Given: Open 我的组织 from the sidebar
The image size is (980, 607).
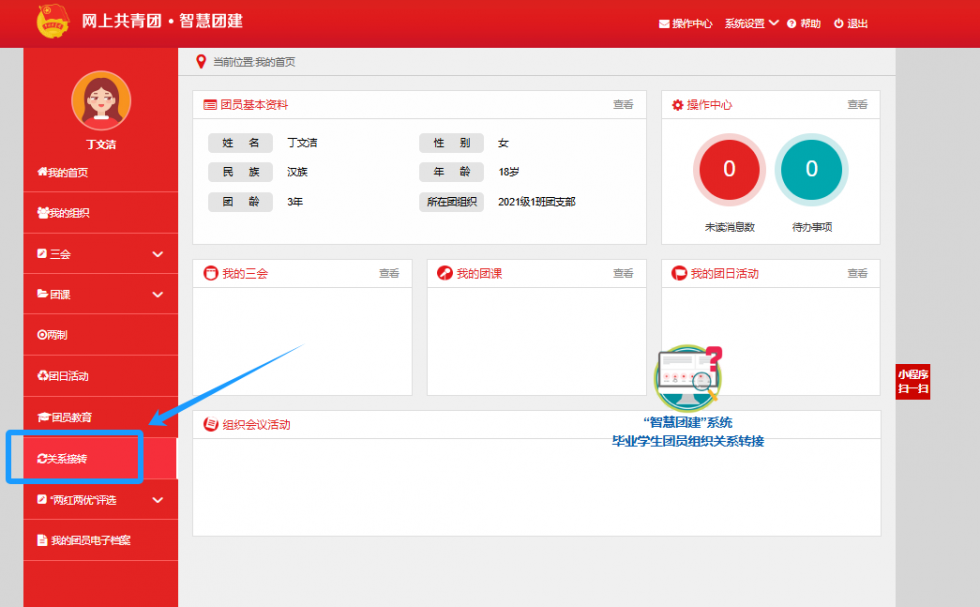Looking at the screenshot, I should [x=69, y=213].
